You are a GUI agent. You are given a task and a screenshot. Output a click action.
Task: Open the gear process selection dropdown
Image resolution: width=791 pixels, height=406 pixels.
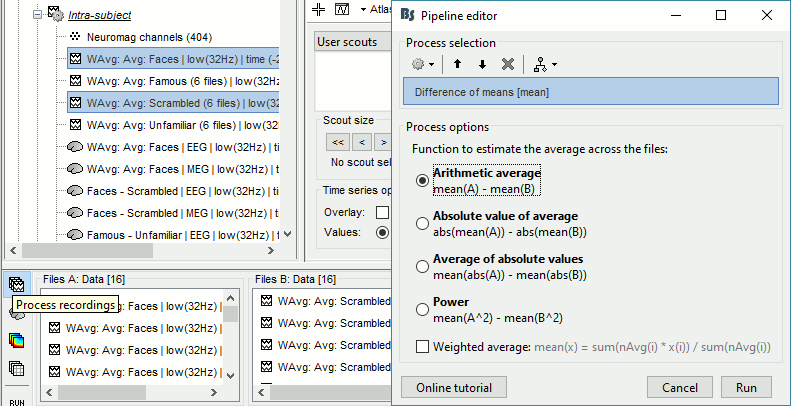[x=424, y=64]
